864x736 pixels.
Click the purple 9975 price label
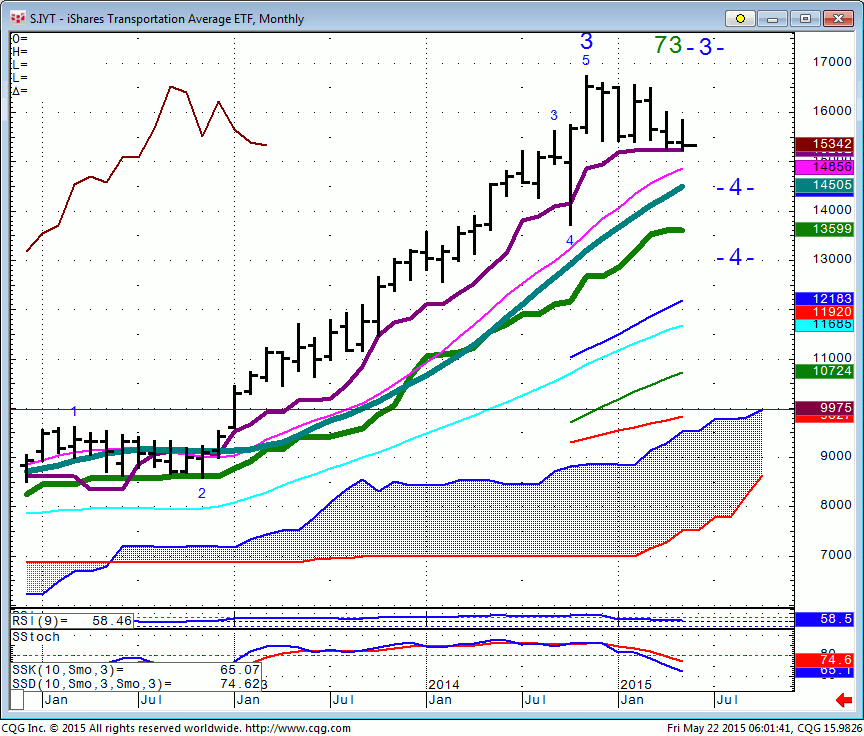(824, 408)
